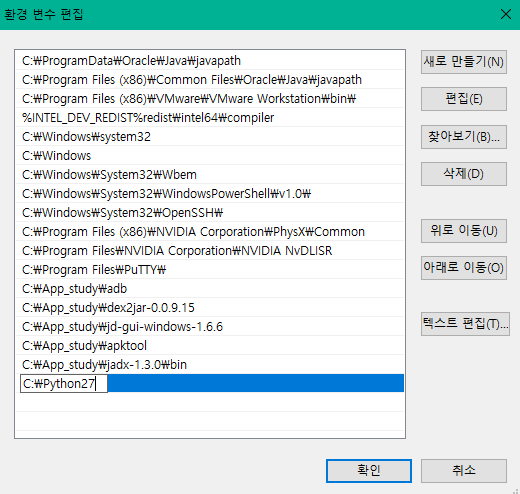Viewport: 520px width, 494px height.
Task: Select the C:\App_study\adb entry
Action: (210, 289)
